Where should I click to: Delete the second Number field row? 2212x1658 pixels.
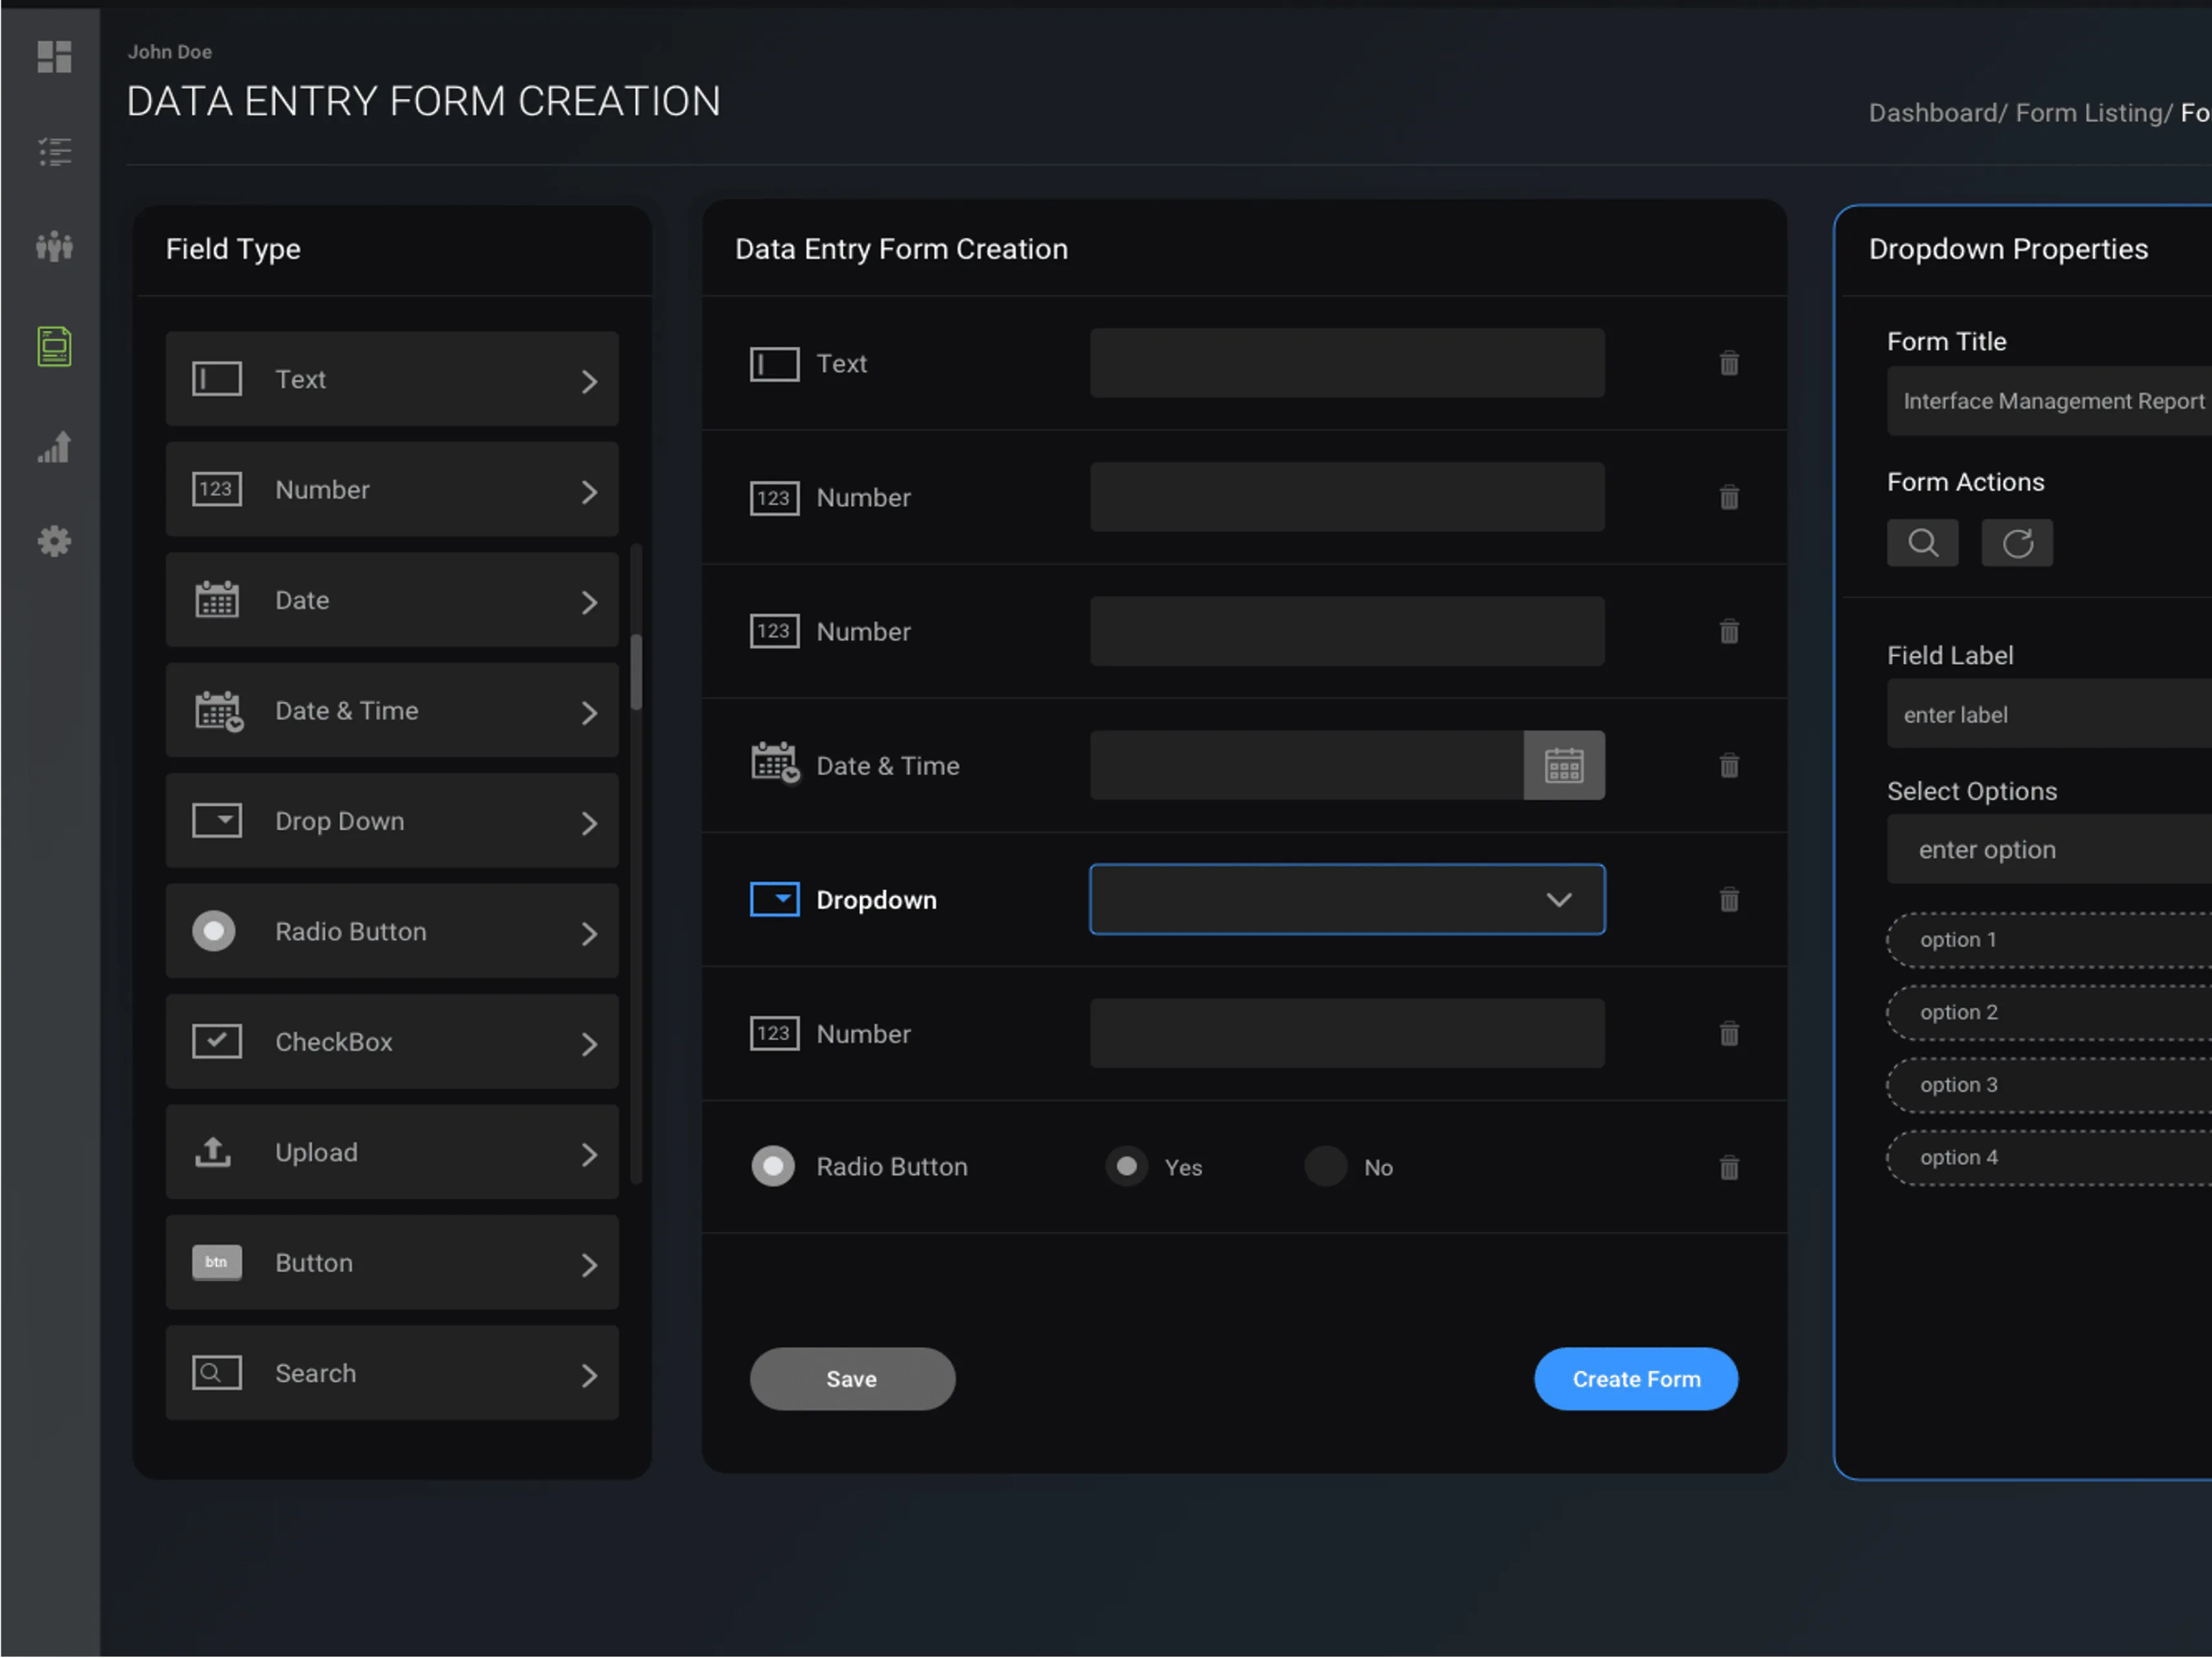click(x=1729, y=631)
